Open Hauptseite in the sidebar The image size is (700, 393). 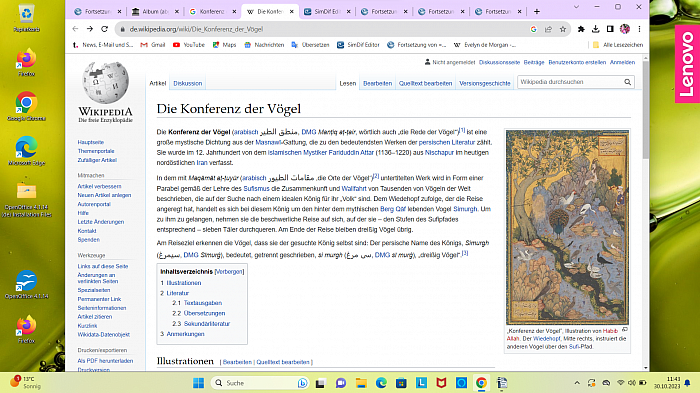tap(91, 142)
